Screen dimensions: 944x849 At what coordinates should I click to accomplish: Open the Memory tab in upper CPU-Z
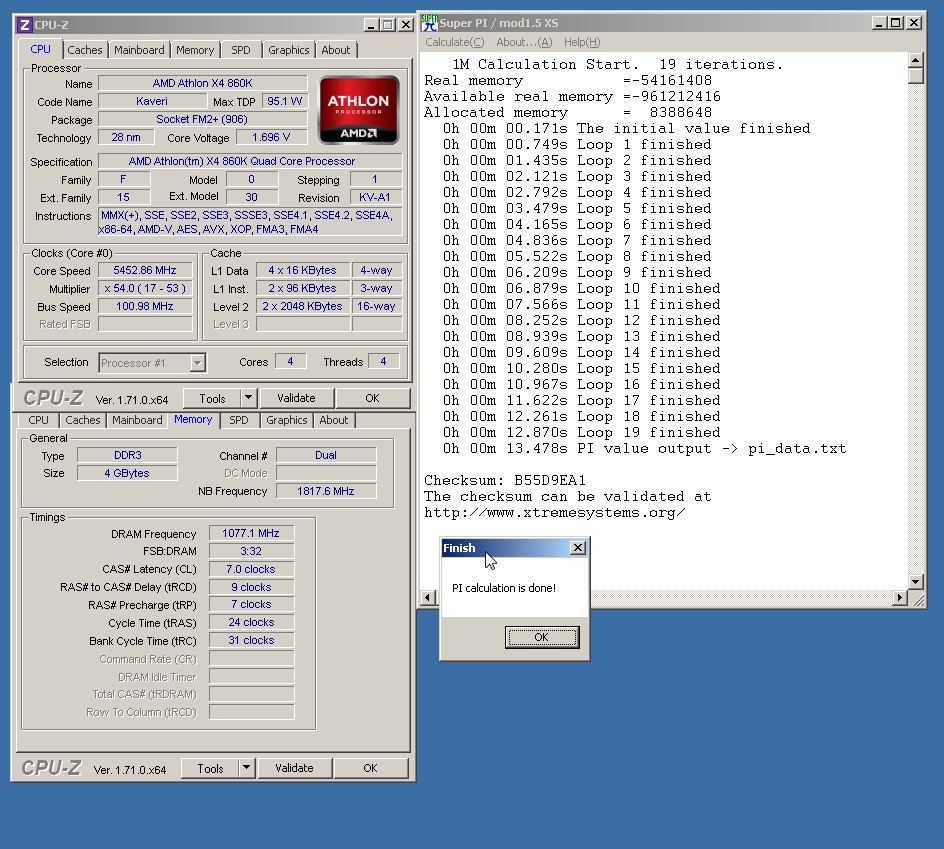click(194, 50)
